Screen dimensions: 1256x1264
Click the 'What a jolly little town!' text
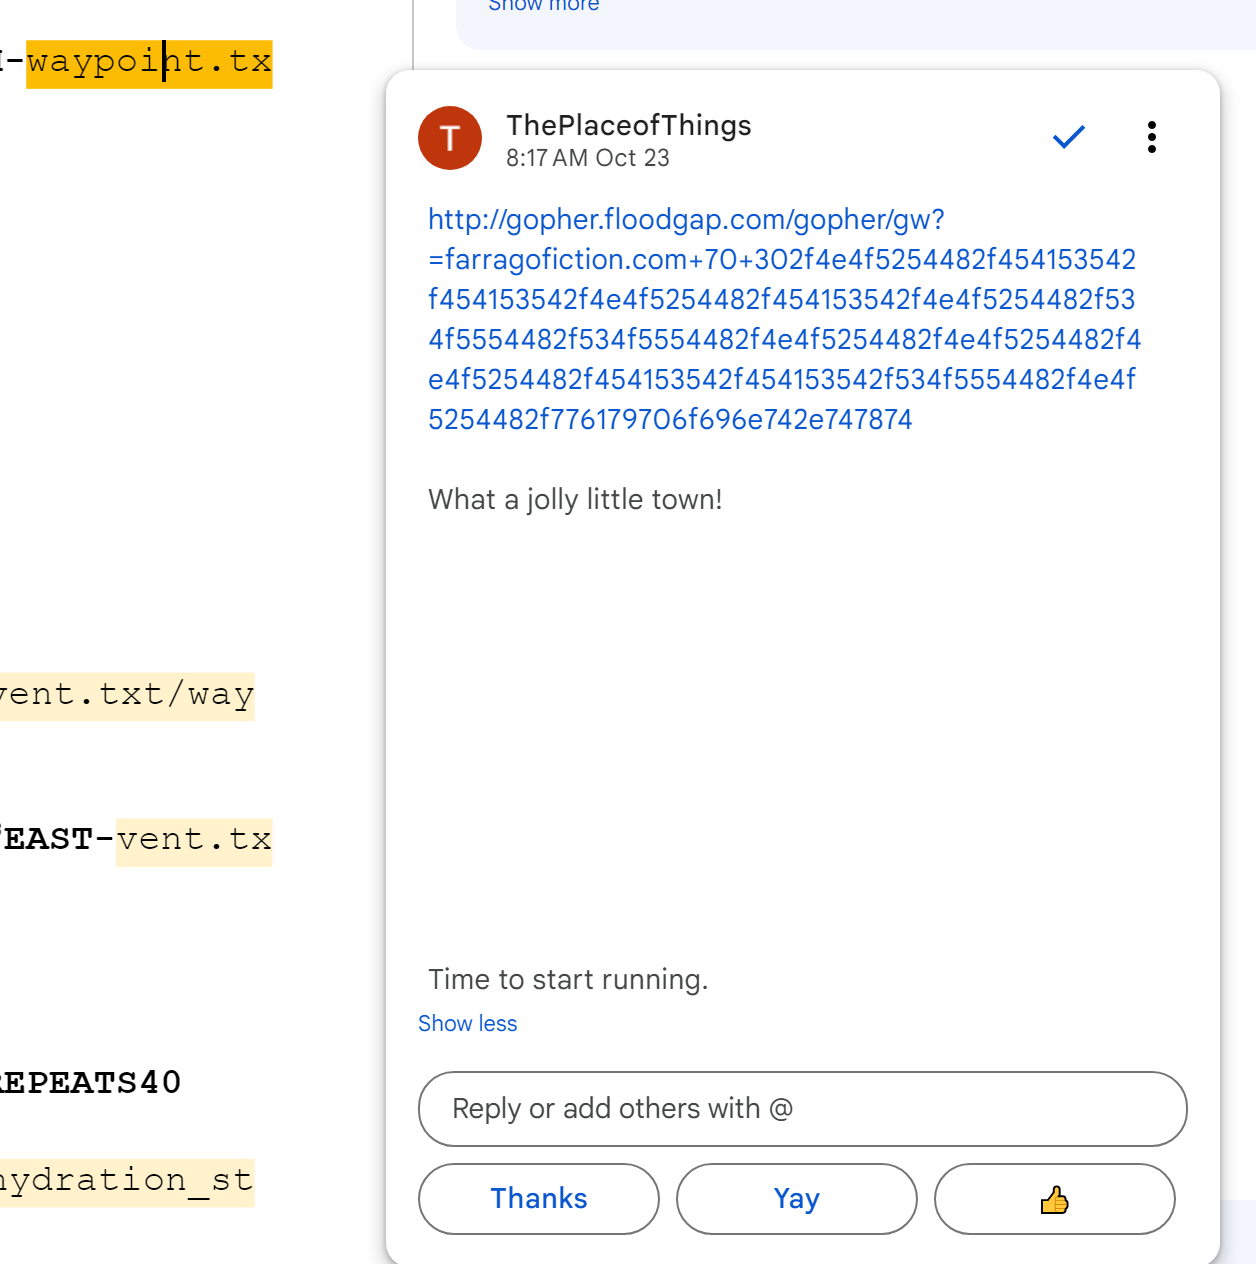point(575,499)
